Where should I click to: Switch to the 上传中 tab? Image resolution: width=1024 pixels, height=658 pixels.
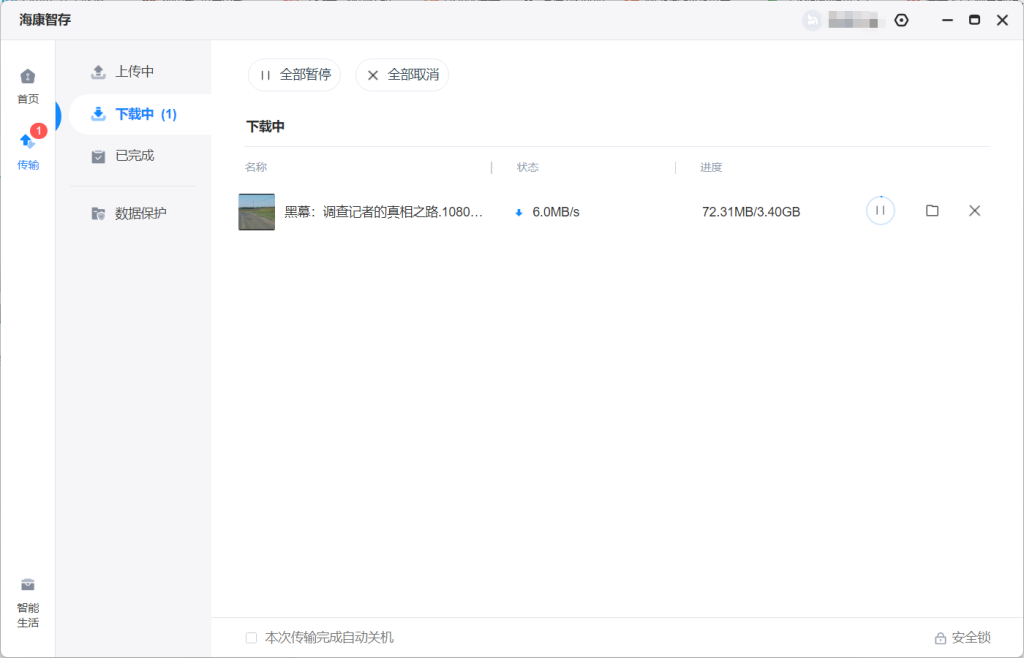pyautogui.click(x=134, y=72)
